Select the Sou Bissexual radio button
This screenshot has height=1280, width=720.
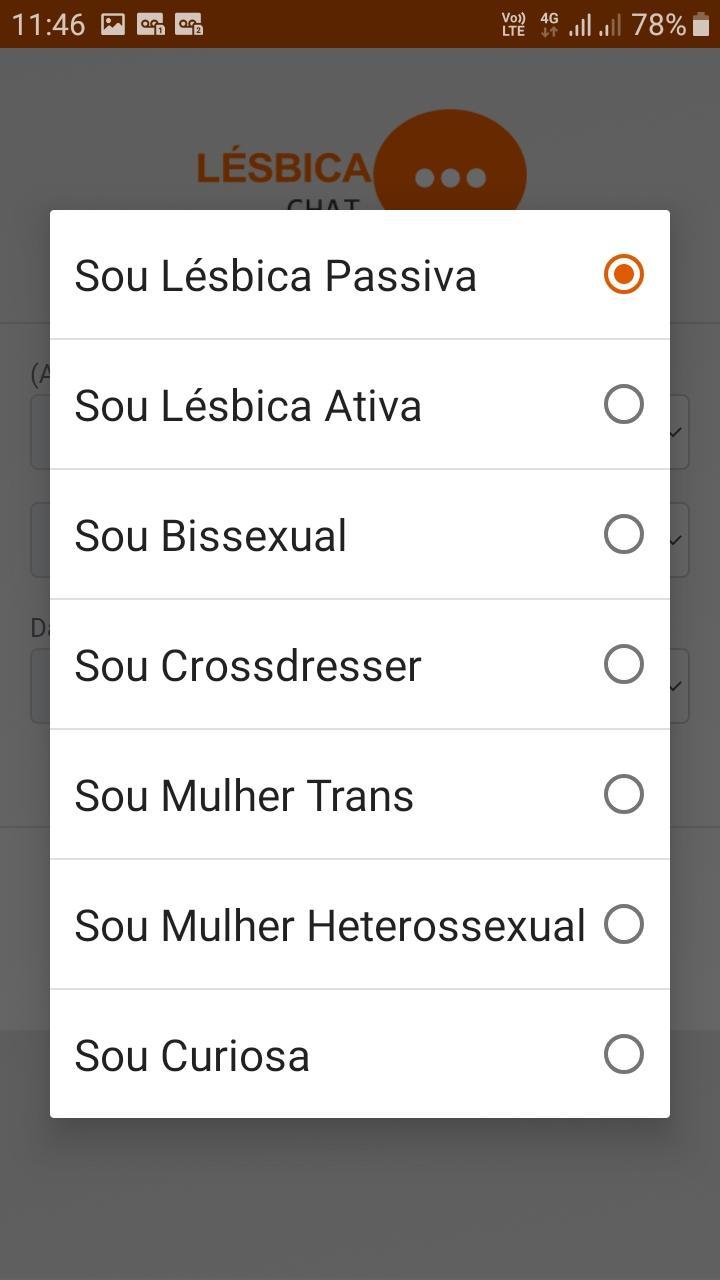[623, 534]
